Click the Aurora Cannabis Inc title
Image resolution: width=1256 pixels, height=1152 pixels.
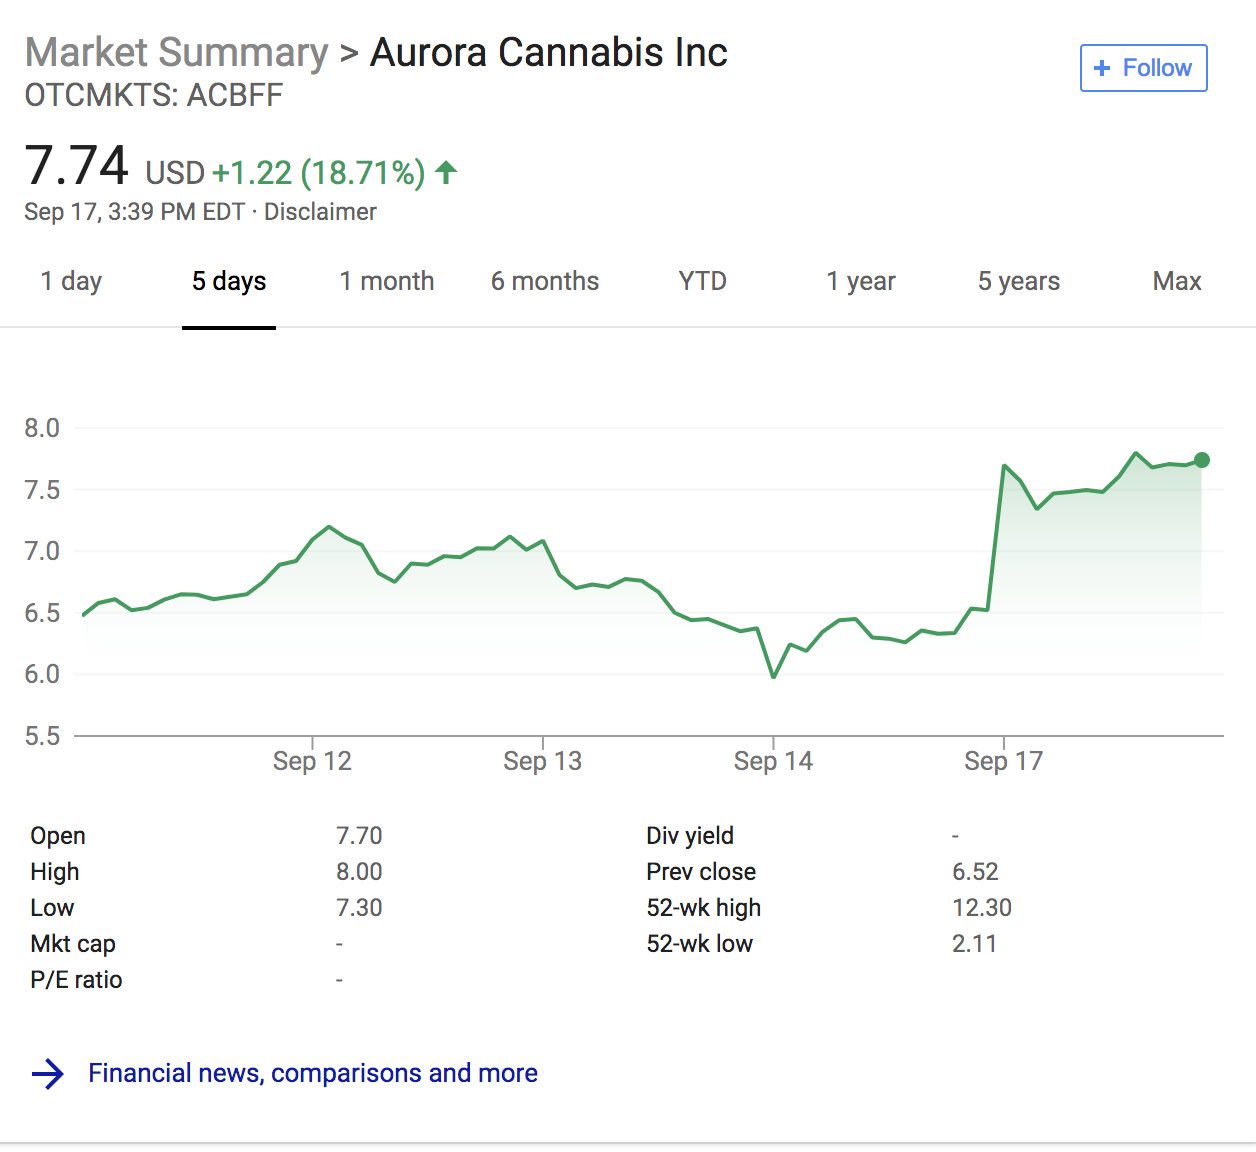[x=548, y=52]
